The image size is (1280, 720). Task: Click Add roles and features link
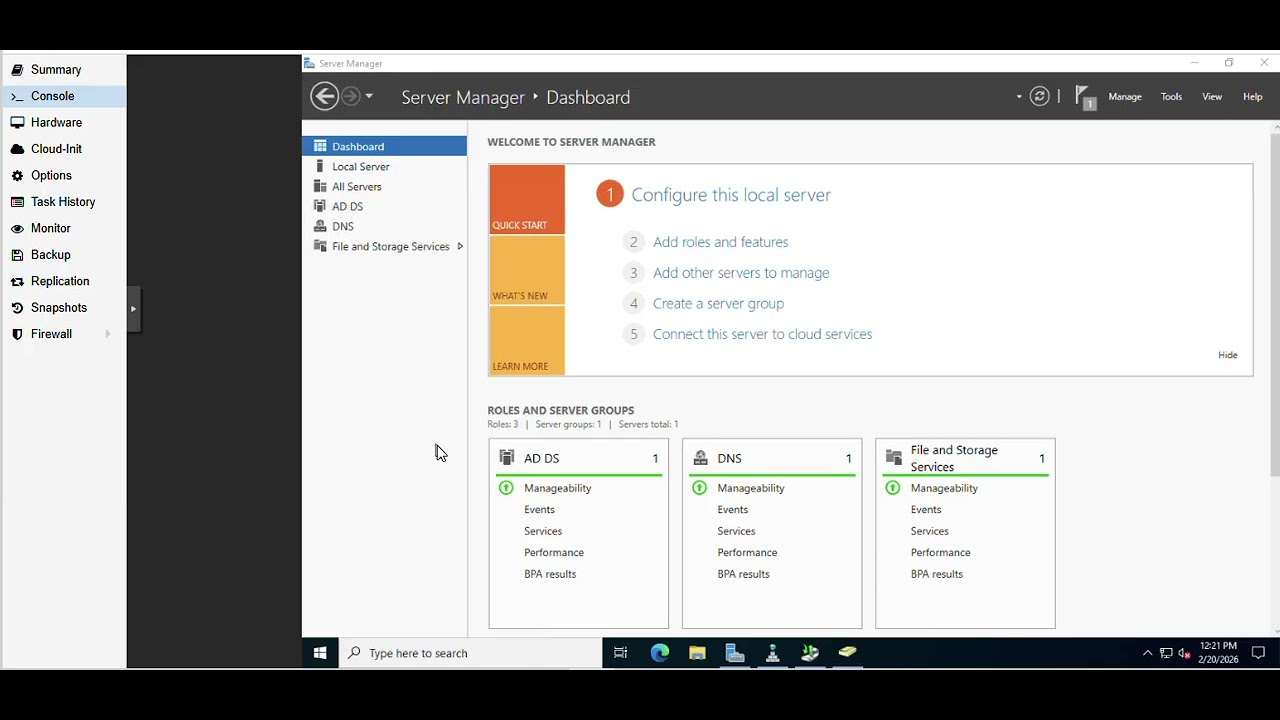pos(720,242)
